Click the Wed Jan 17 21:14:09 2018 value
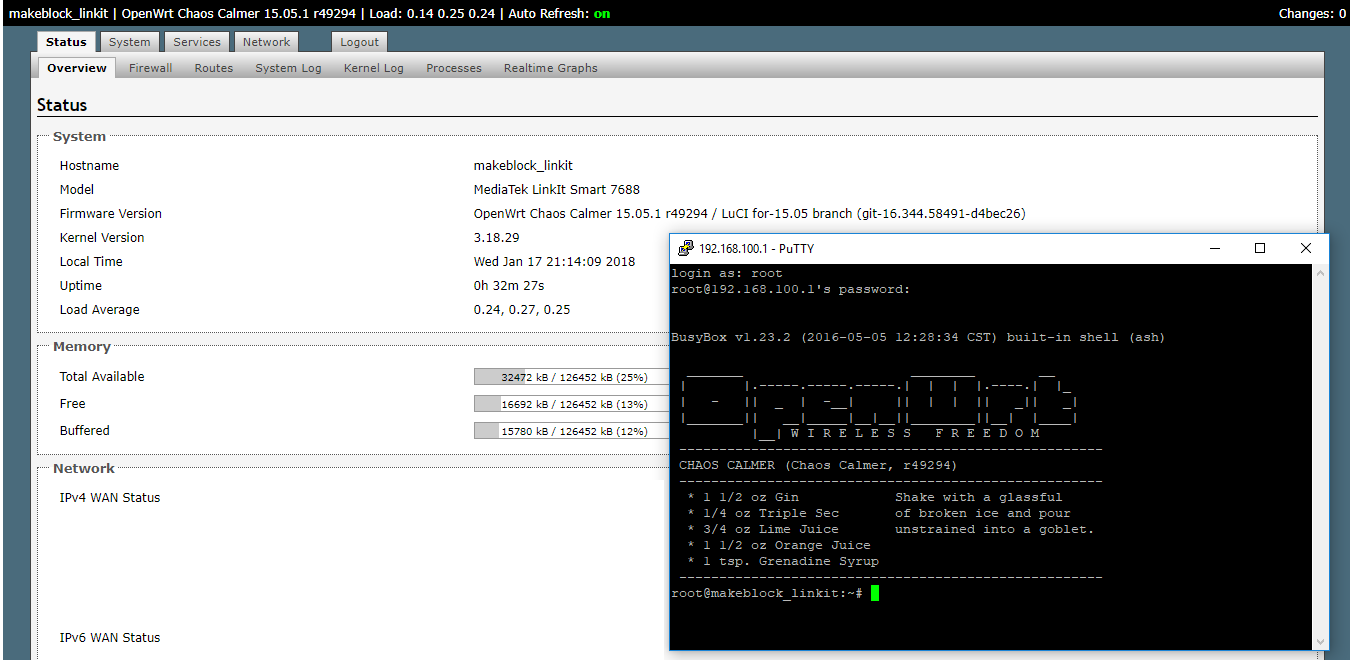1350x660 pixels. tap(555, 262)
